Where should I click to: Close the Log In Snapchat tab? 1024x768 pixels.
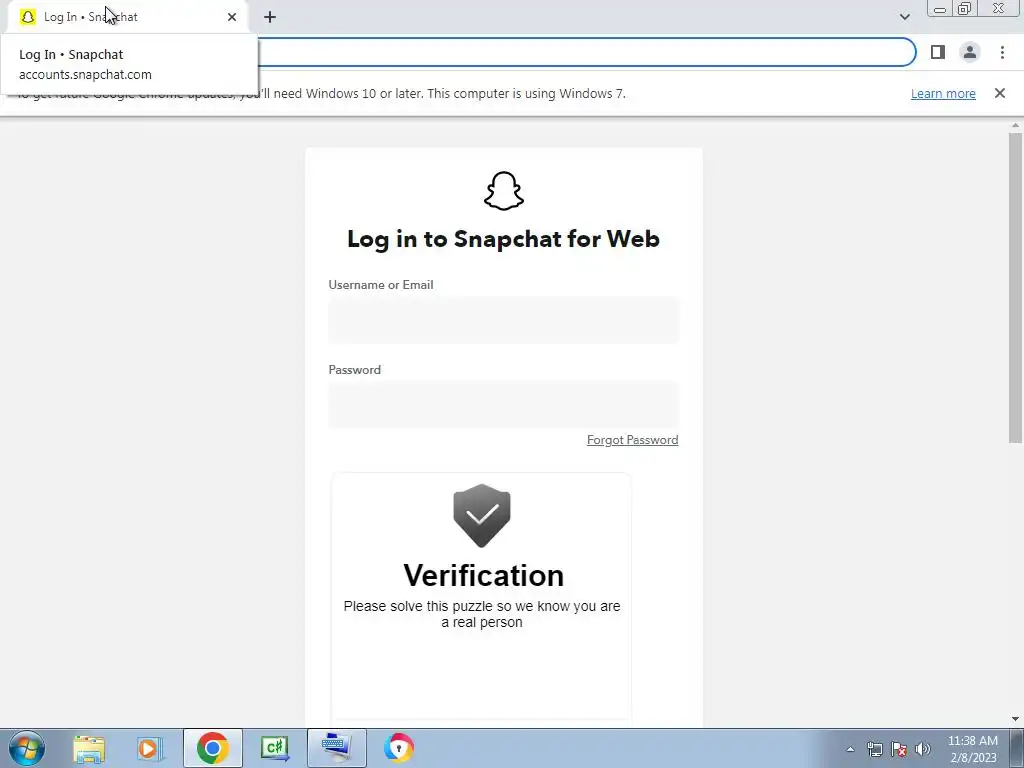pos(232,17)
